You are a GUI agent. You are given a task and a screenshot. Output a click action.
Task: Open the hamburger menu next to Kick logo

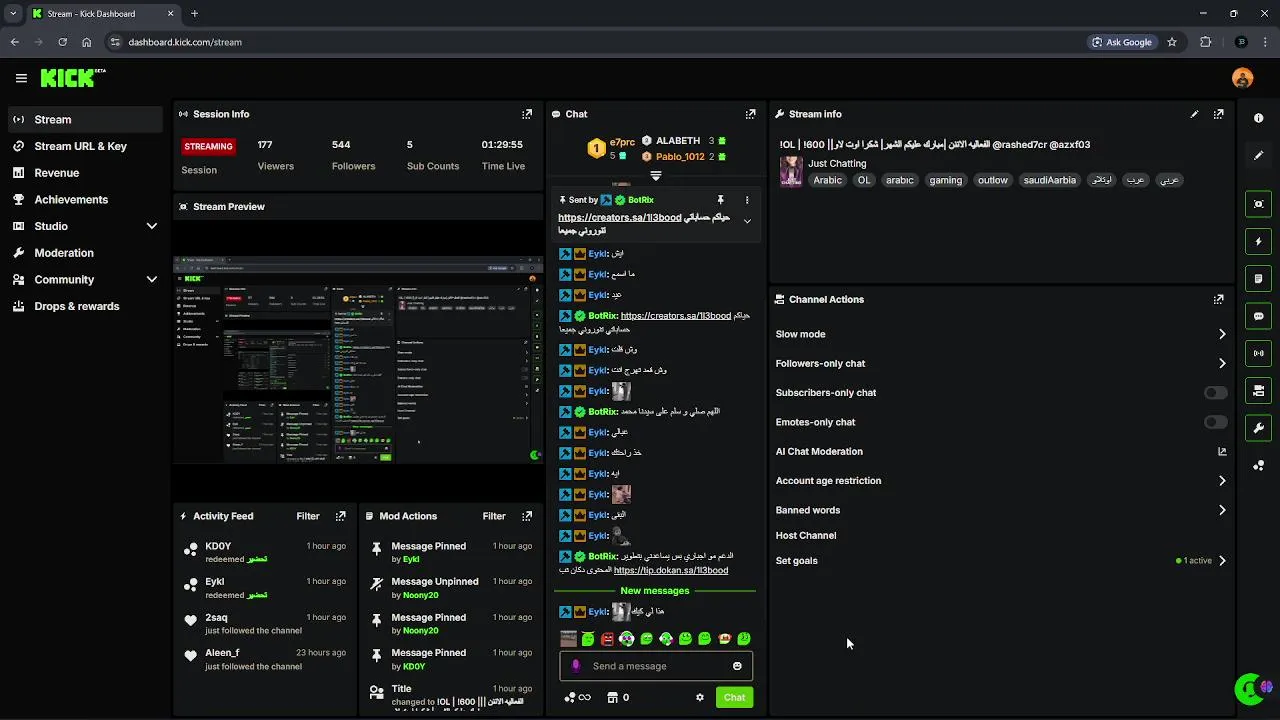[x=21, y=78]
